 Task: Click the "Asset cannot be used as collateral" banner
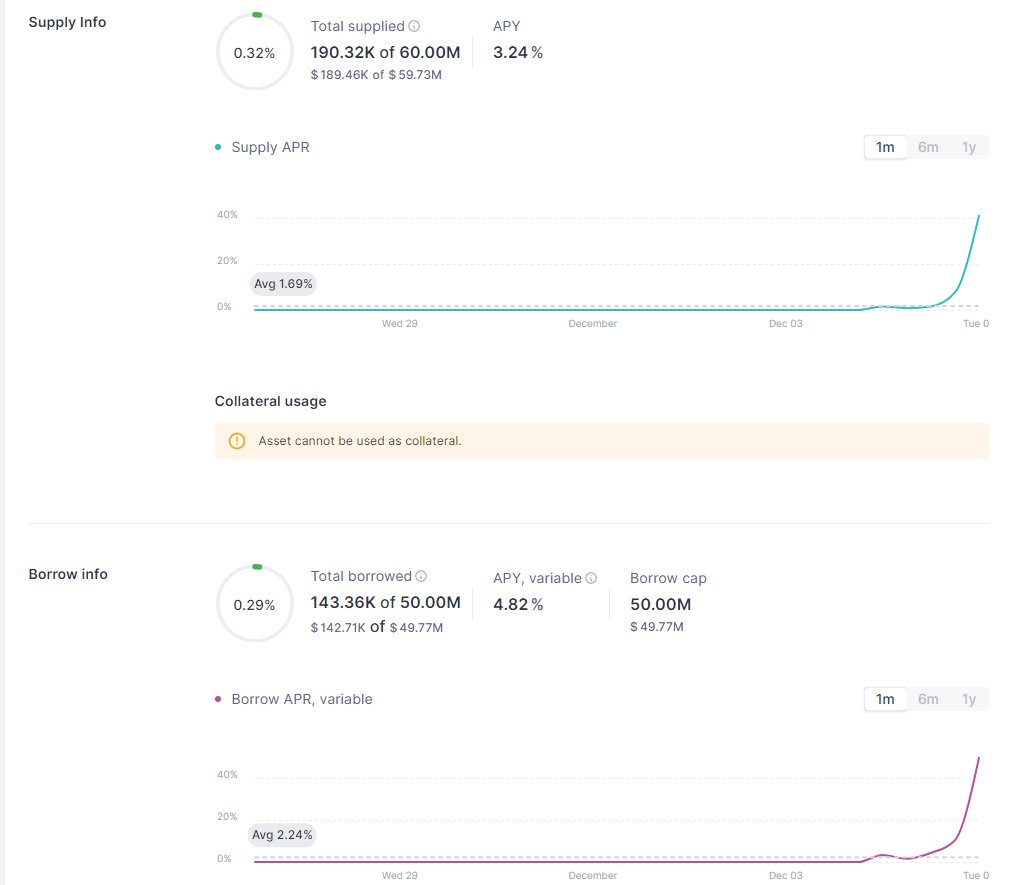[601, 441]
